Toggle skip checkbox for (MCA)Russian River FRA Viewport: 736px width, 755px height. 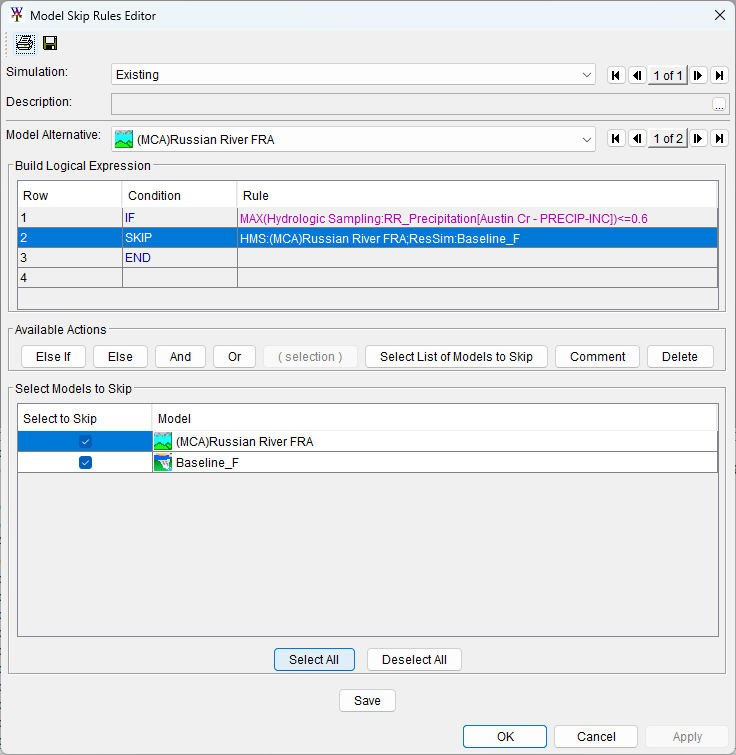pyautogui.click(x=85, y=442)
